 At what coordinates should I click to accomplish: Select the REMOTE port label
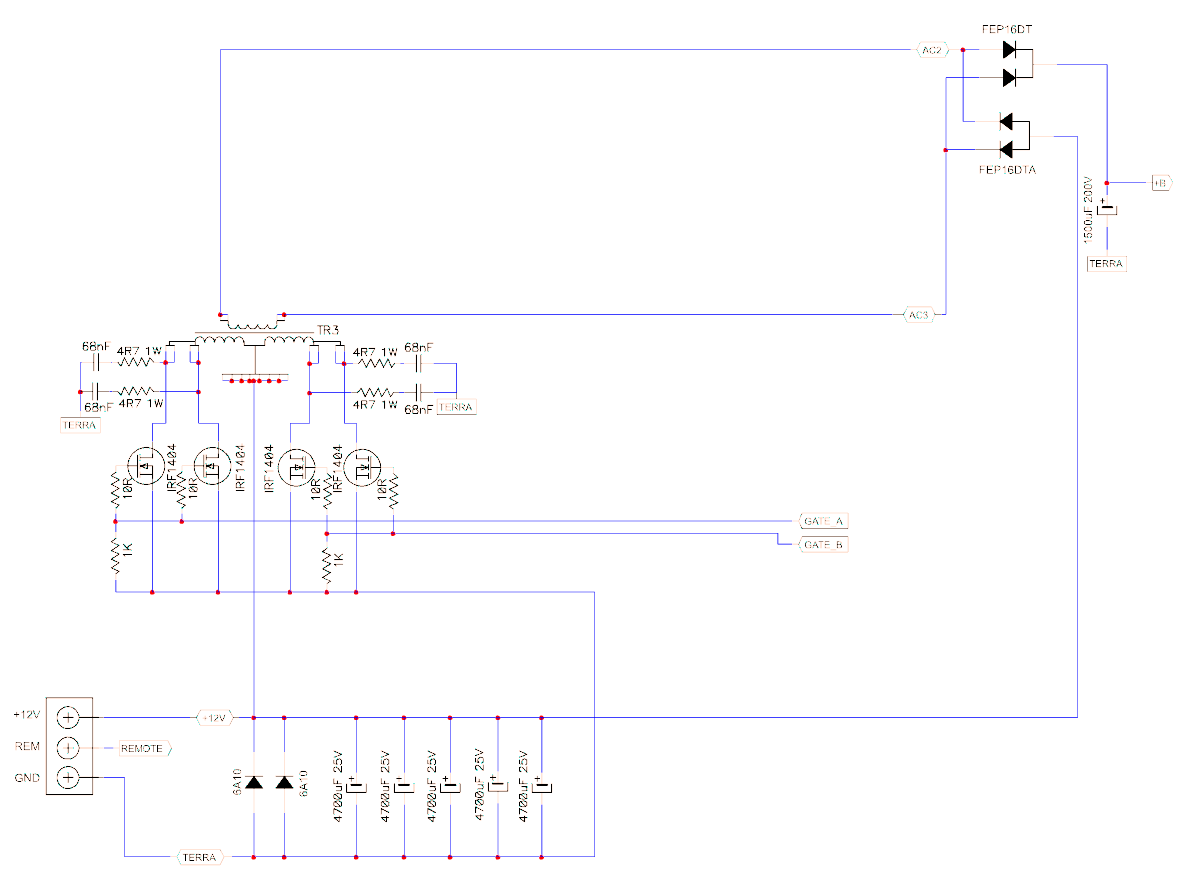144,749
